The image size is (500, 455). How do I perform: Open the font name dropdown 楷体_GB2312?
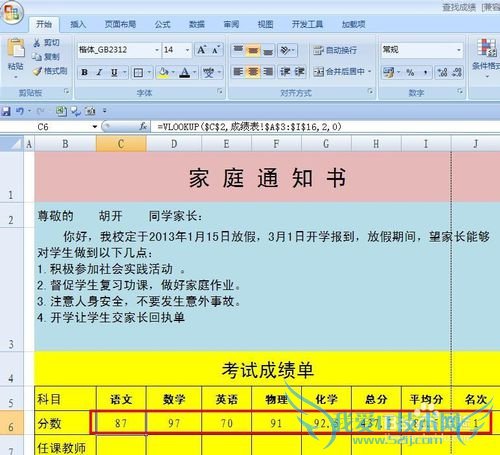(x=156, y=50)
